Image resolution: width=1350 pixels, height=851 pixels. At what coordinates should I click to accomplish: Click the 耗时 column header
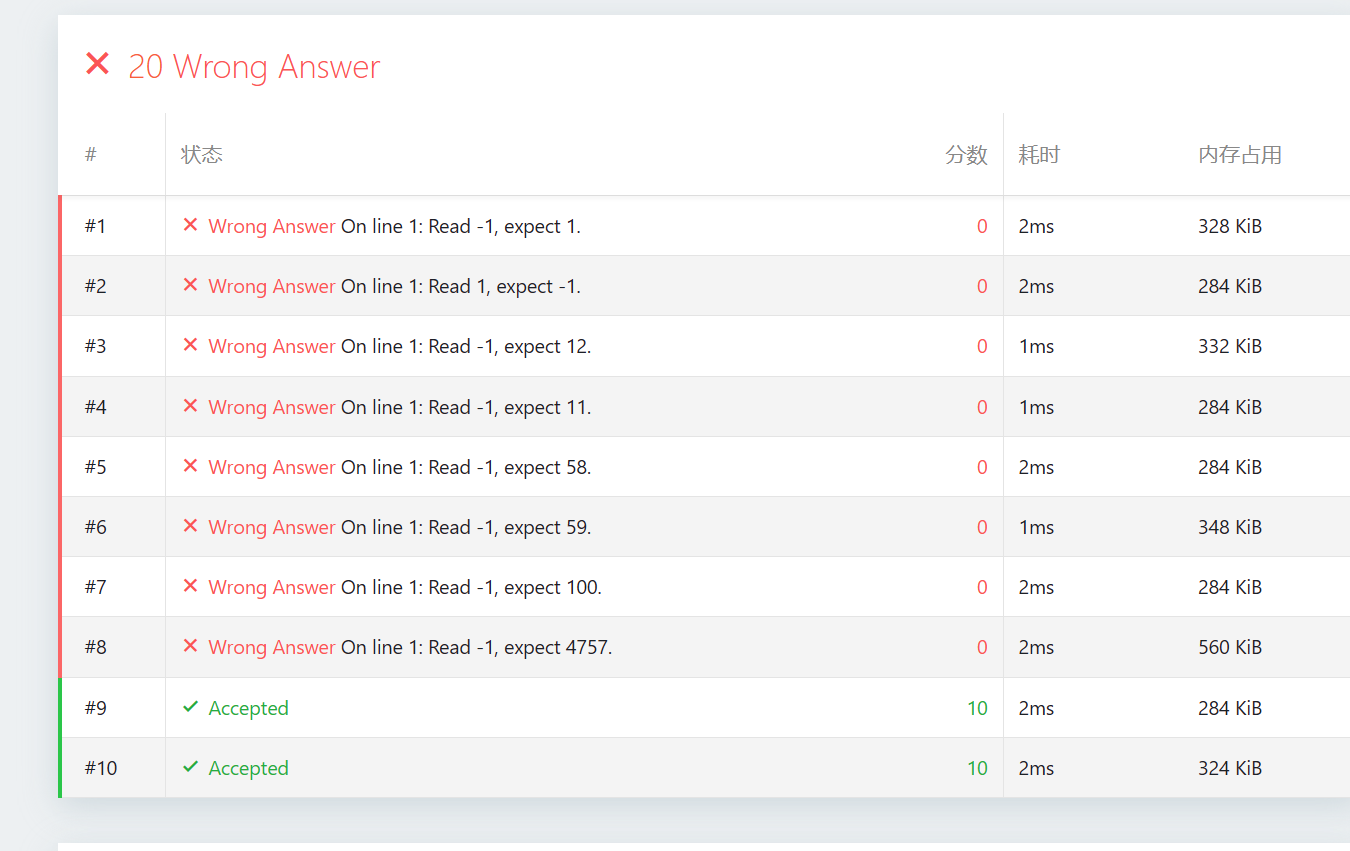1039,155
